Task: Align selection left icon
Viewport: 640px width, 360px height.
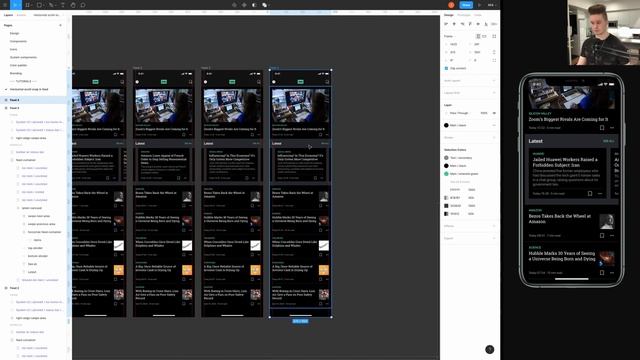Action: coord(446,24)
